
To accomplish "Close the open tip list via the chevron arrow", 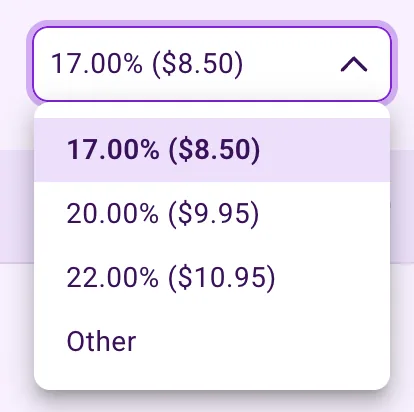I will (354, 64).
